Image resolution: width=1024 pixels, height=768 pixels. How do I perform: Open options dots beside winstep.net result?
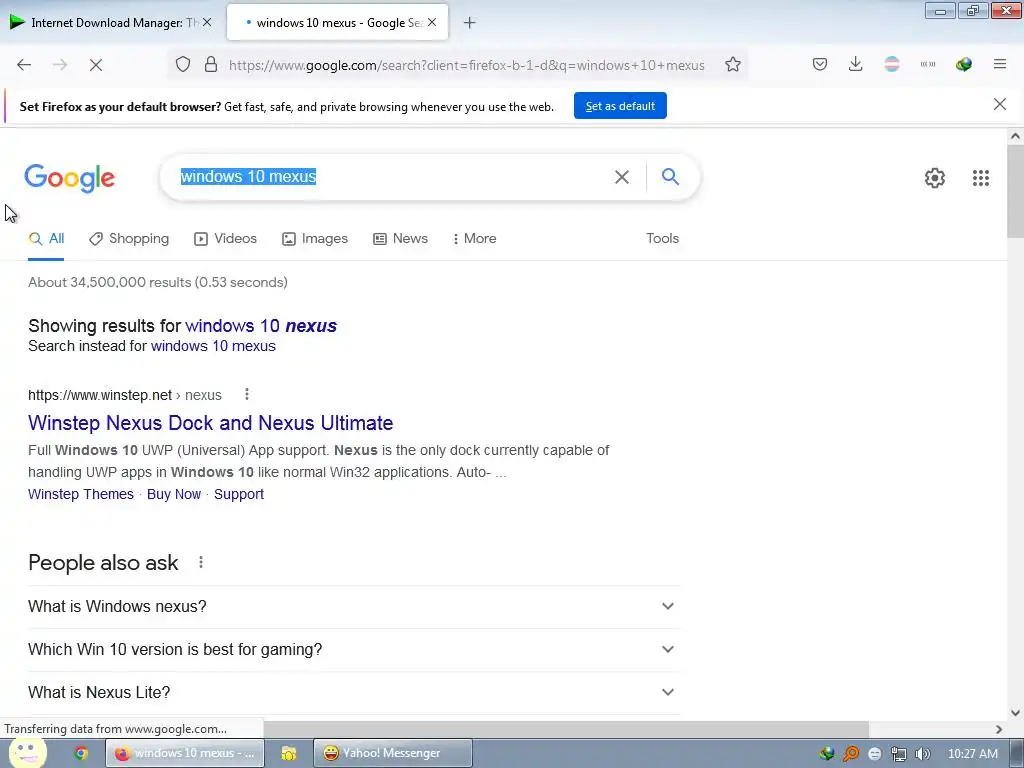(x=246, y=394)
